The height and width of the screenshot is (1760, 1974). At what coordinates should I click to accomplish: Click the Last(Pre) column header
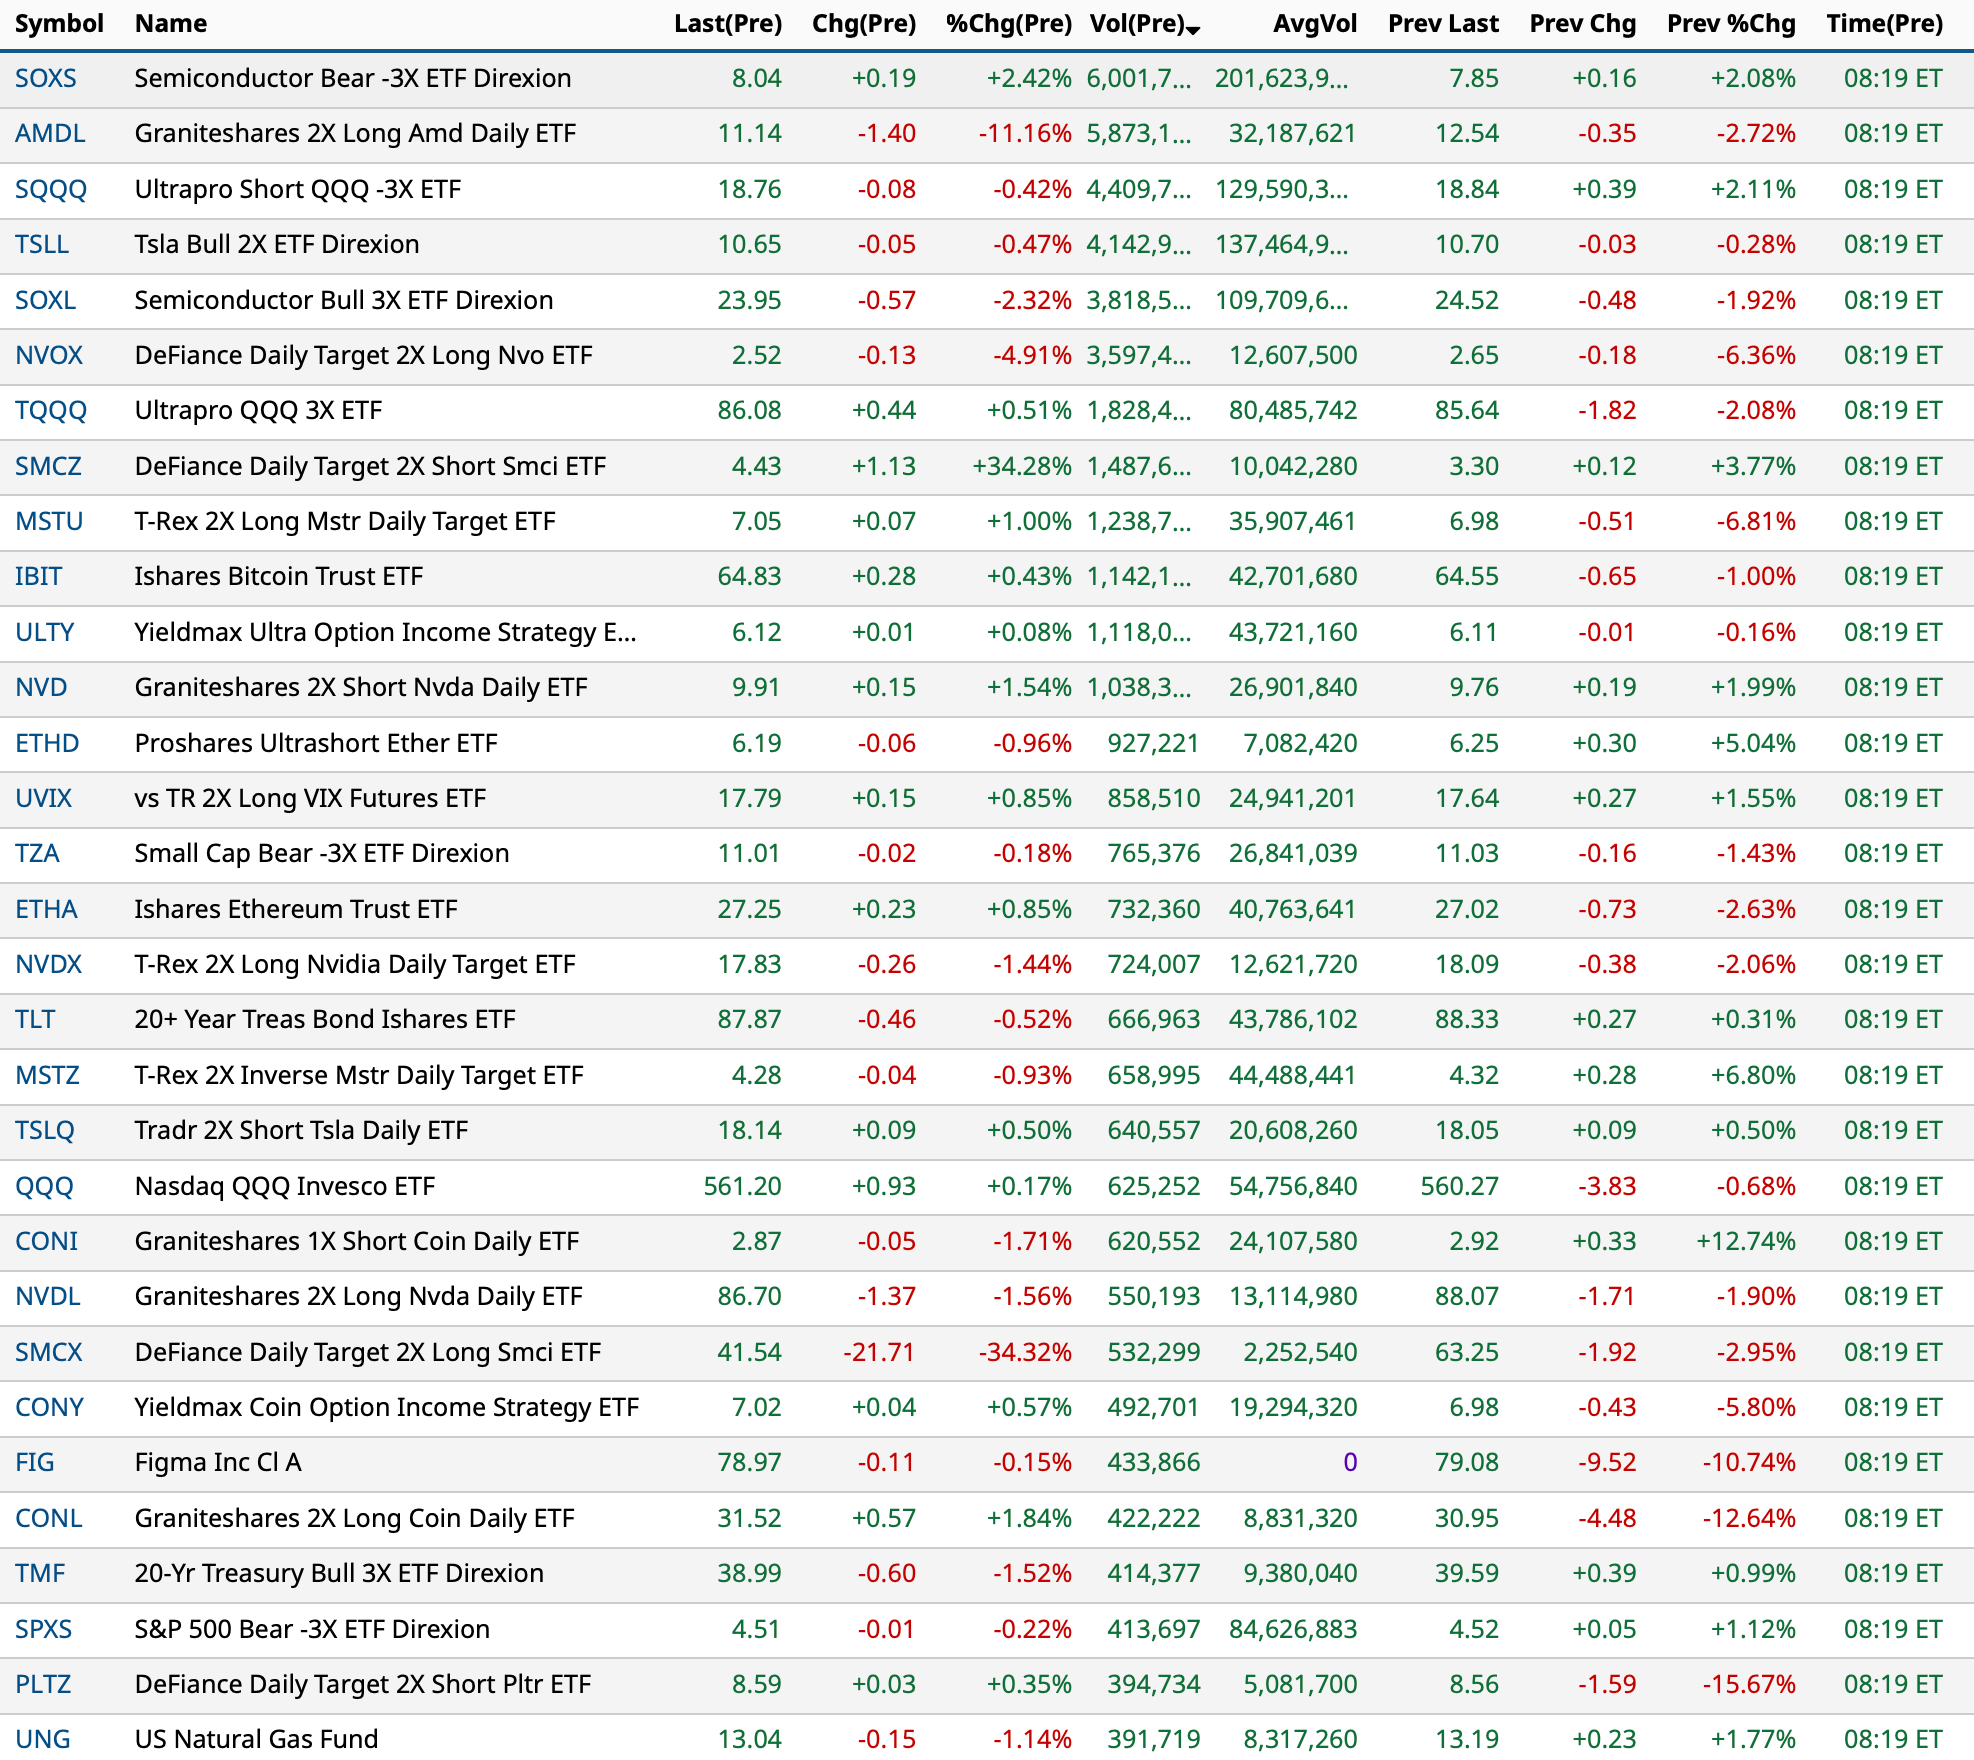[x=727, y=24]
